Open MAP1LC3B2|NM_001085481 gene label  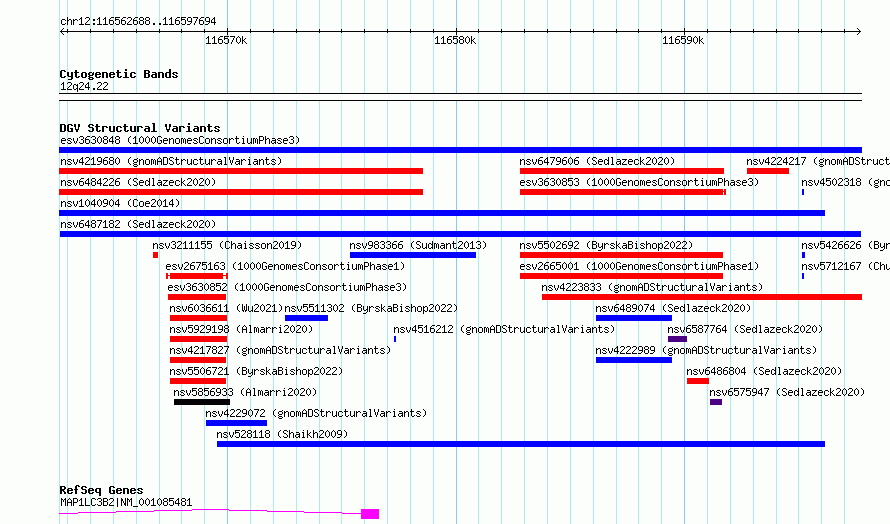tap(126, 502)
